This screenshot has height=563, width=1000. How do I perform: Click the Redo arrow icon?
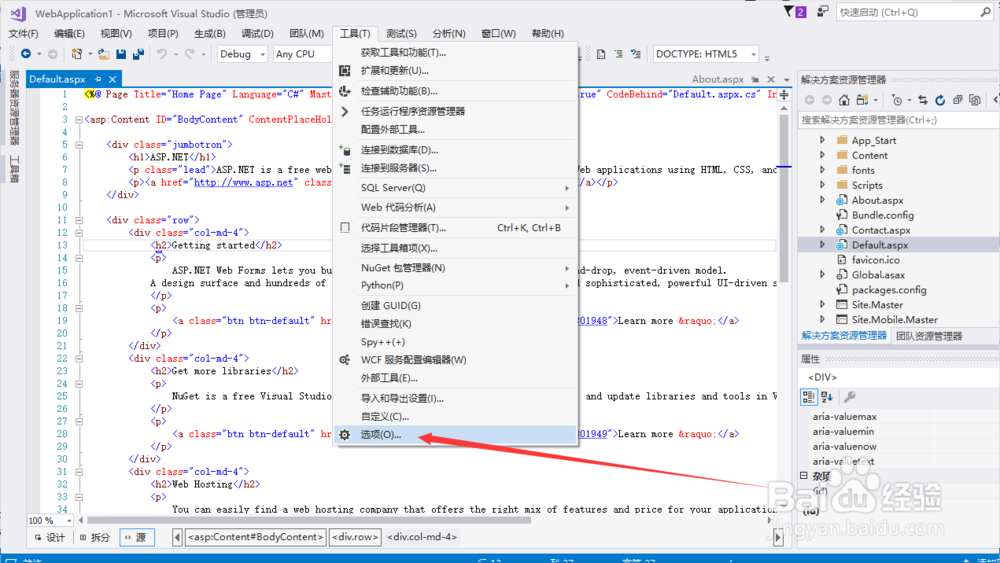pos(189,54)
